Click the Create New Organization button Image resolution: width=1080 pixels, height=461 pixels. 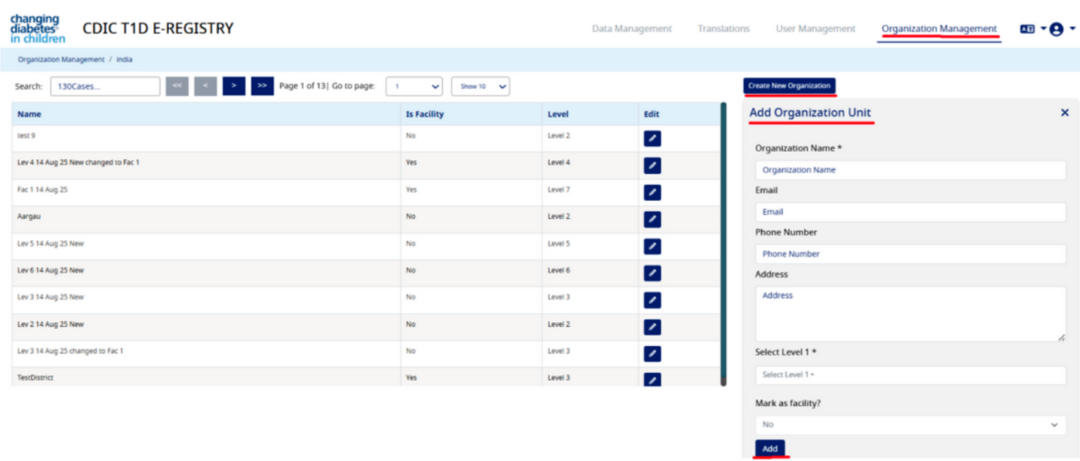point(789,86)
